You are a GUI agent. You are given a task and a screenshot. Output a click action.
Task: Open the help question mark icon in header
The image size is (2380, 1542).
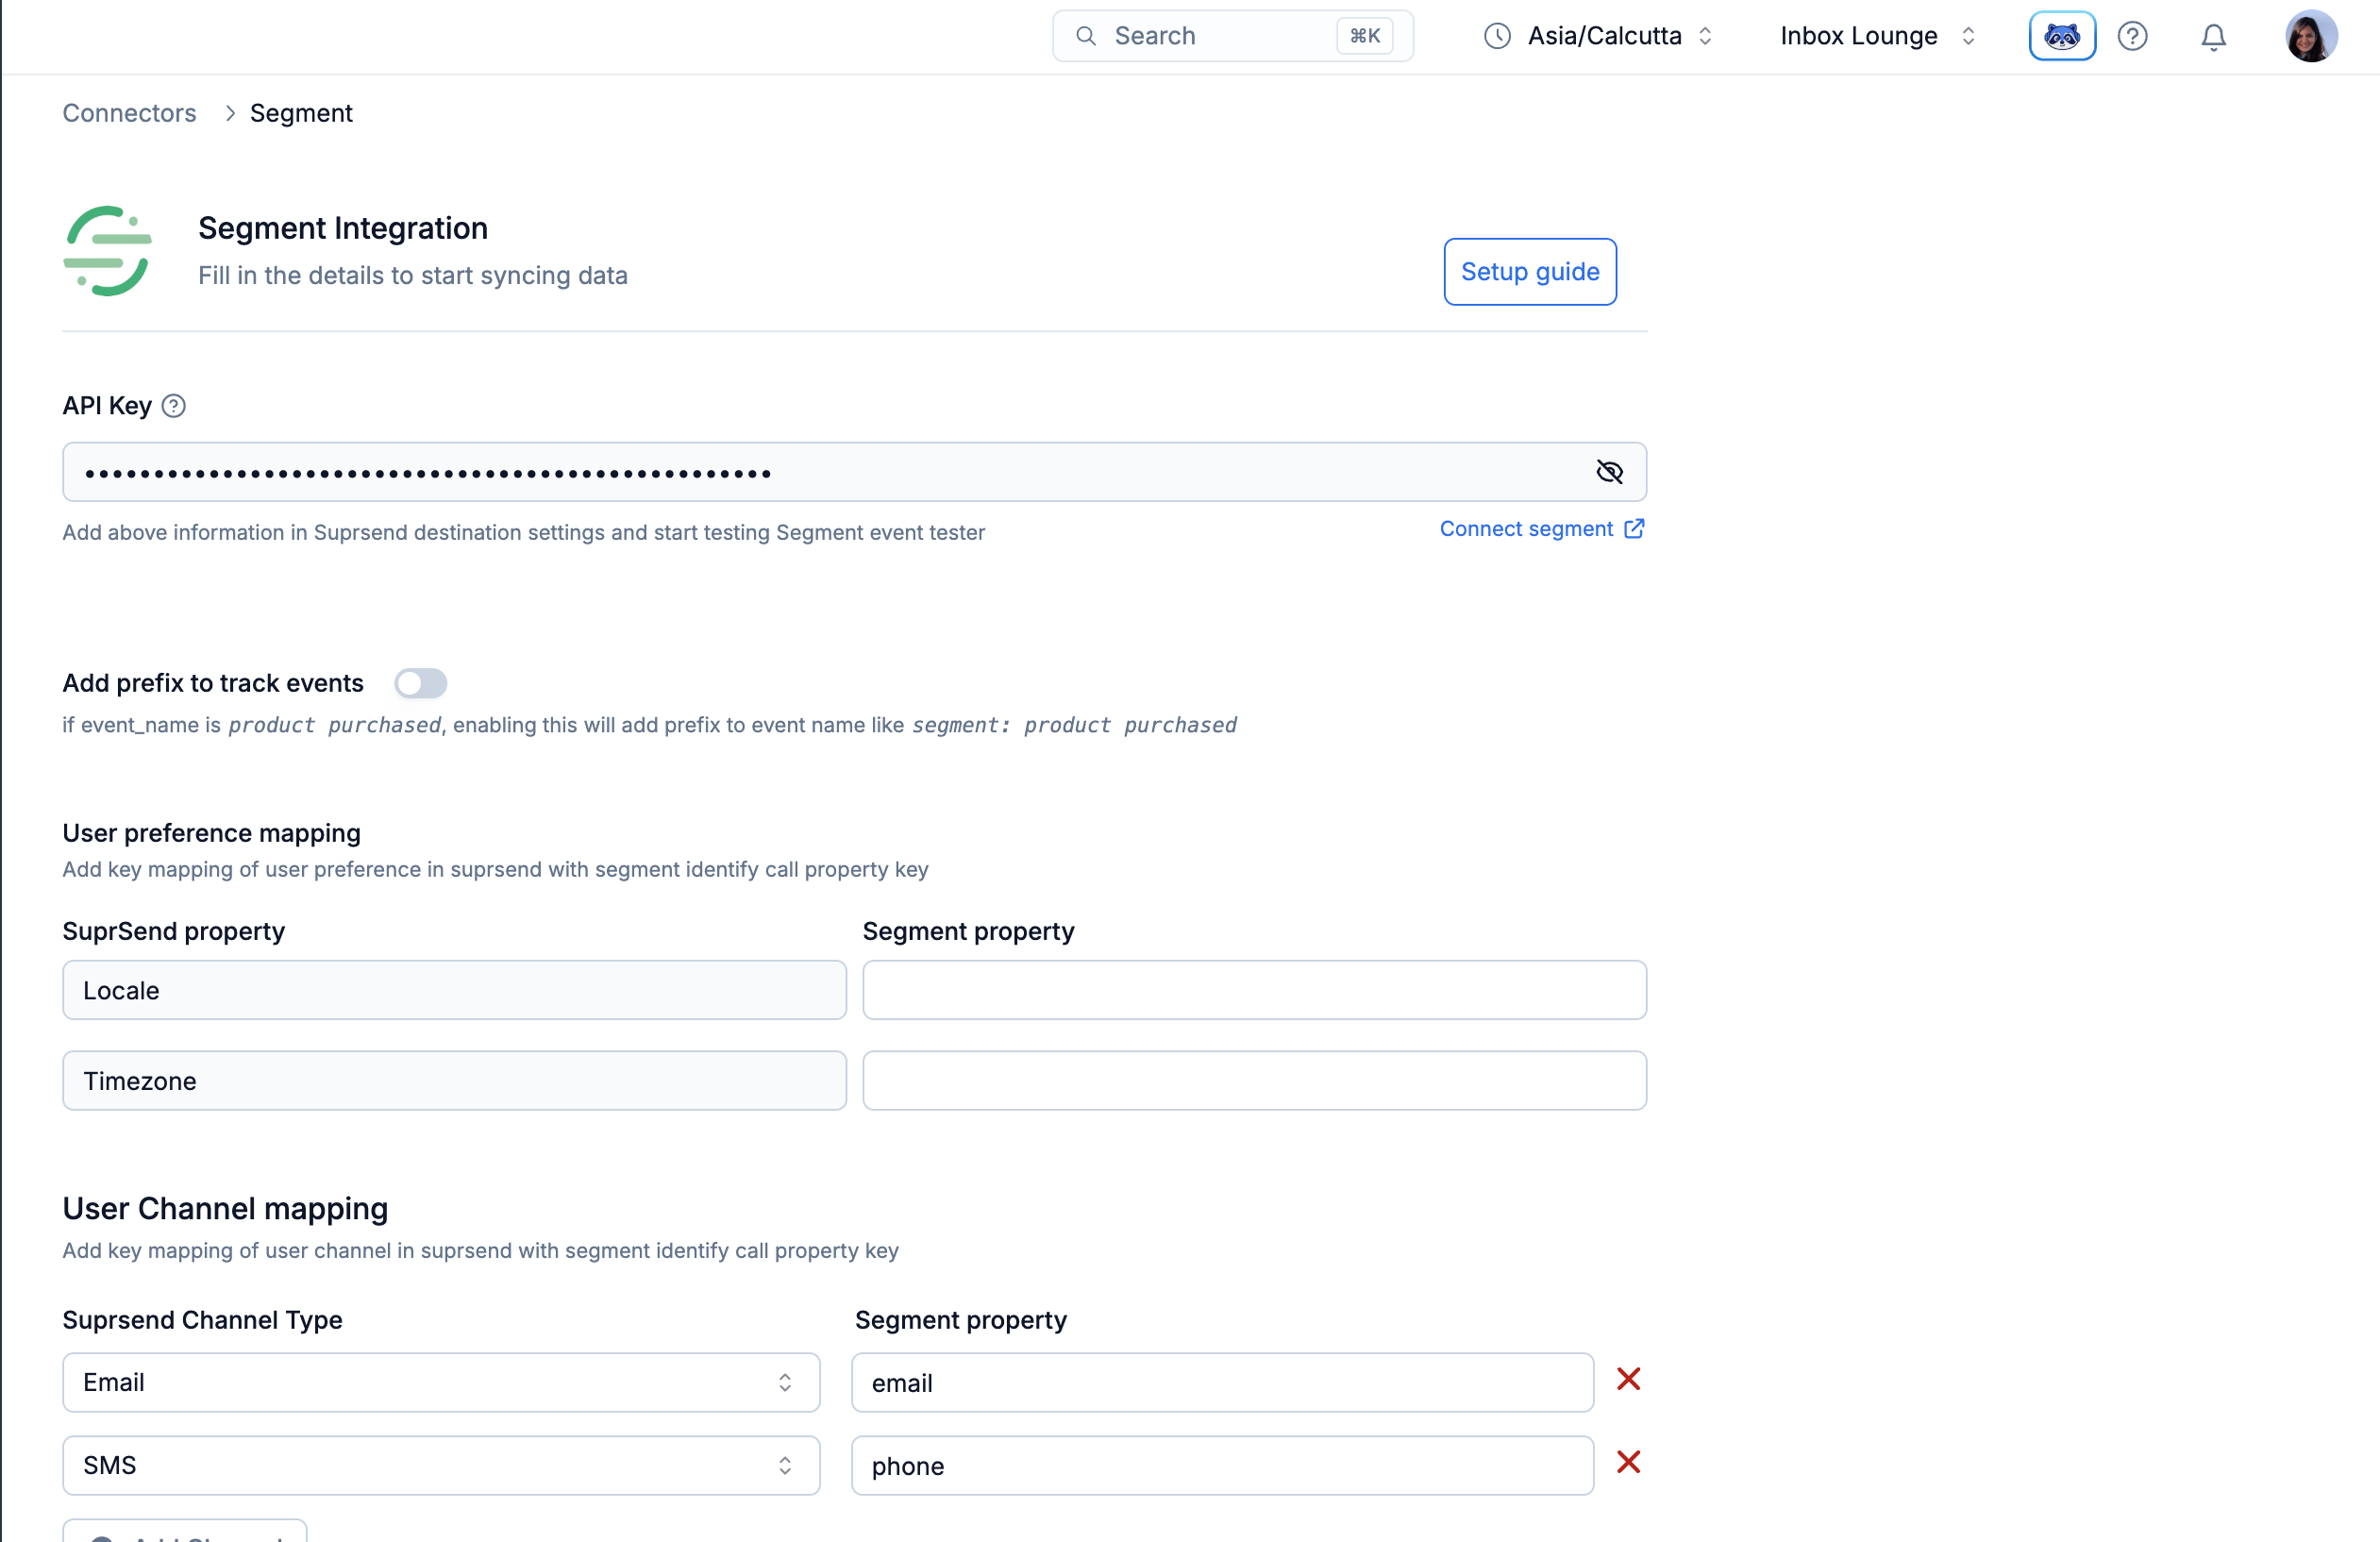(2132, 36)
